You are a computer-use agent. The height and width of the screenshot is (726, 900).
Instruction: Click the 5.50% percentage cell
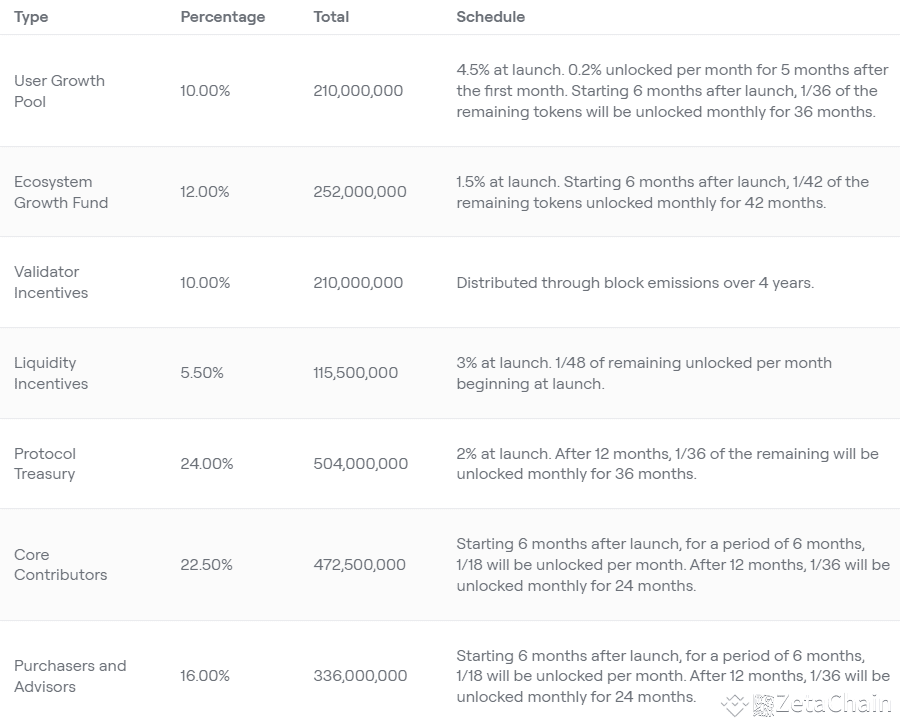click(x=202, y=373)
